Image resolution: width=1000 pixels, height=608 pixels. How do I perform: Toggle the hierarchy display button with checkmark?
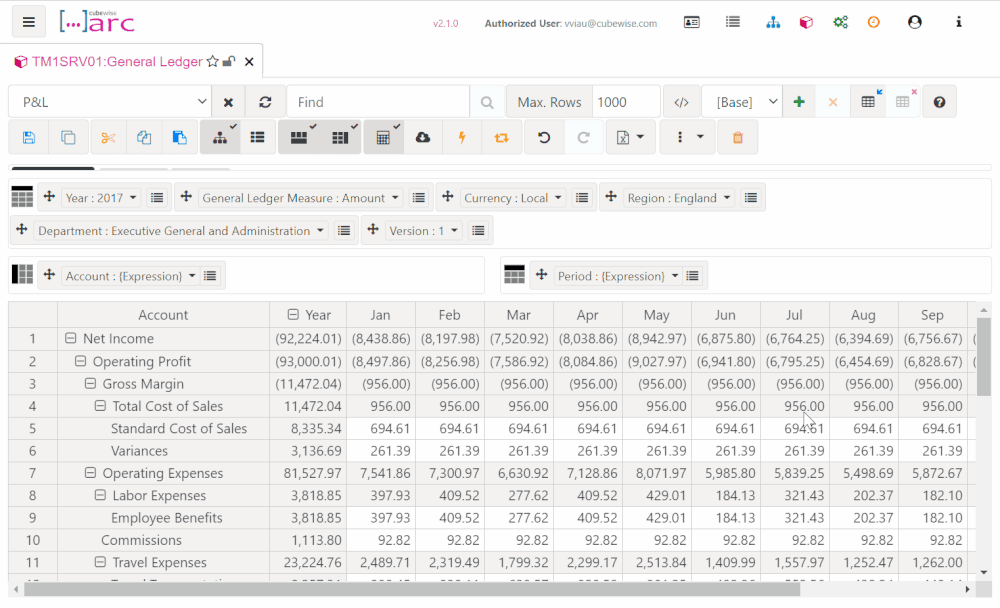(x=220, y=137)
